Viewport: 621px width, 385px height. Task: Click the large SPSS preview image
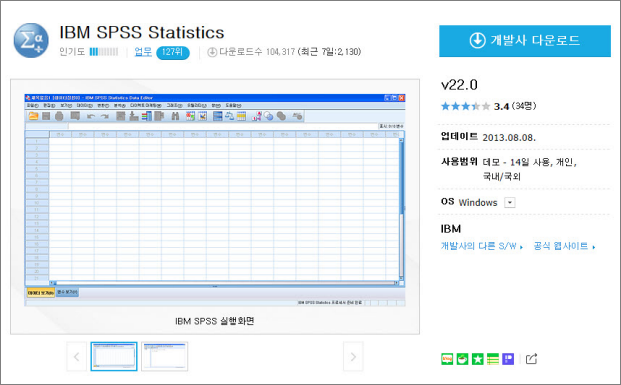pos(215,200)
